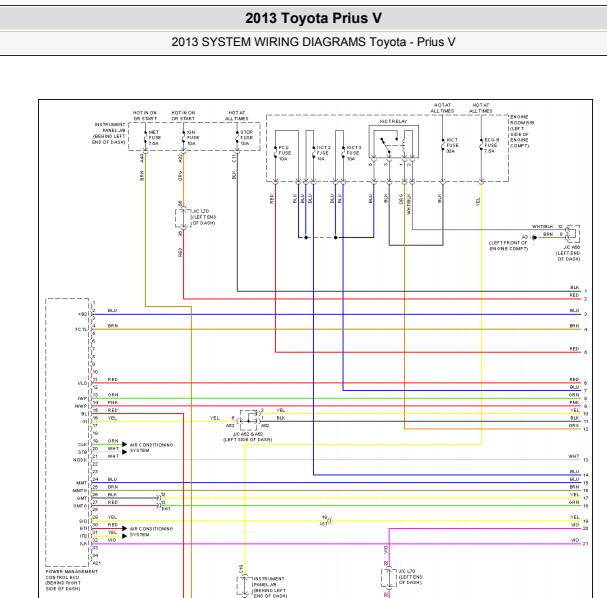Click the GIO terminal label
Screen dimensions: 607x598
(x=83, y=521)
